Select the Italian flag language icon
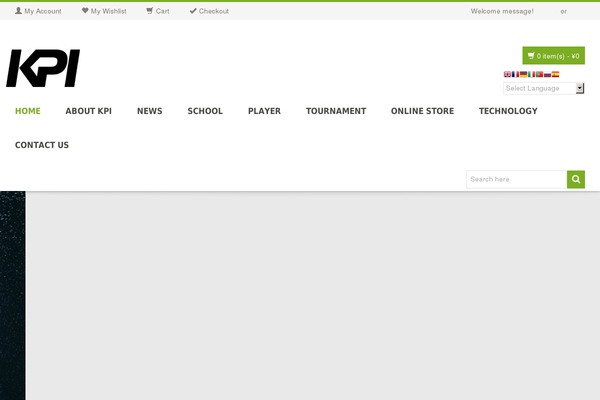The image size is (600, 400). [x=532, y=74]
